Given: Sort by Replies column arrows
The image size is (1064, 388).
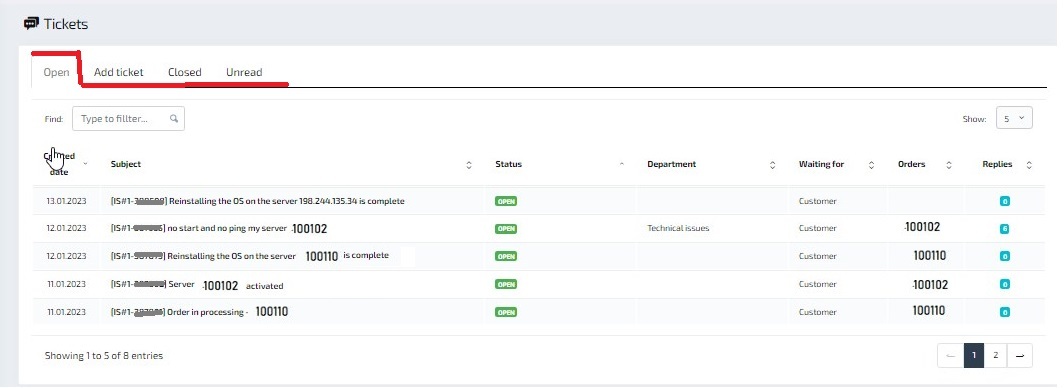Looking at the screenshot, I should (1029, 165).
